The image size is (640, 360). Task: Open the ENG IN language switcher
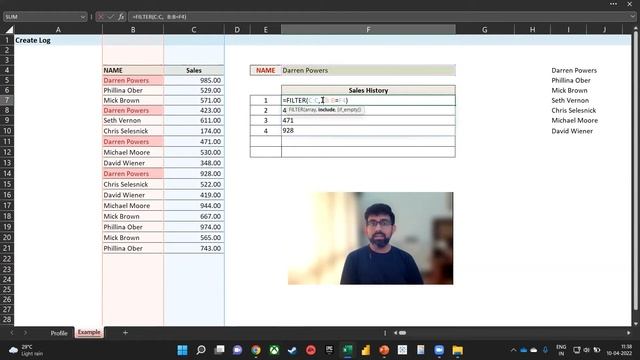[x=561, y=350]
